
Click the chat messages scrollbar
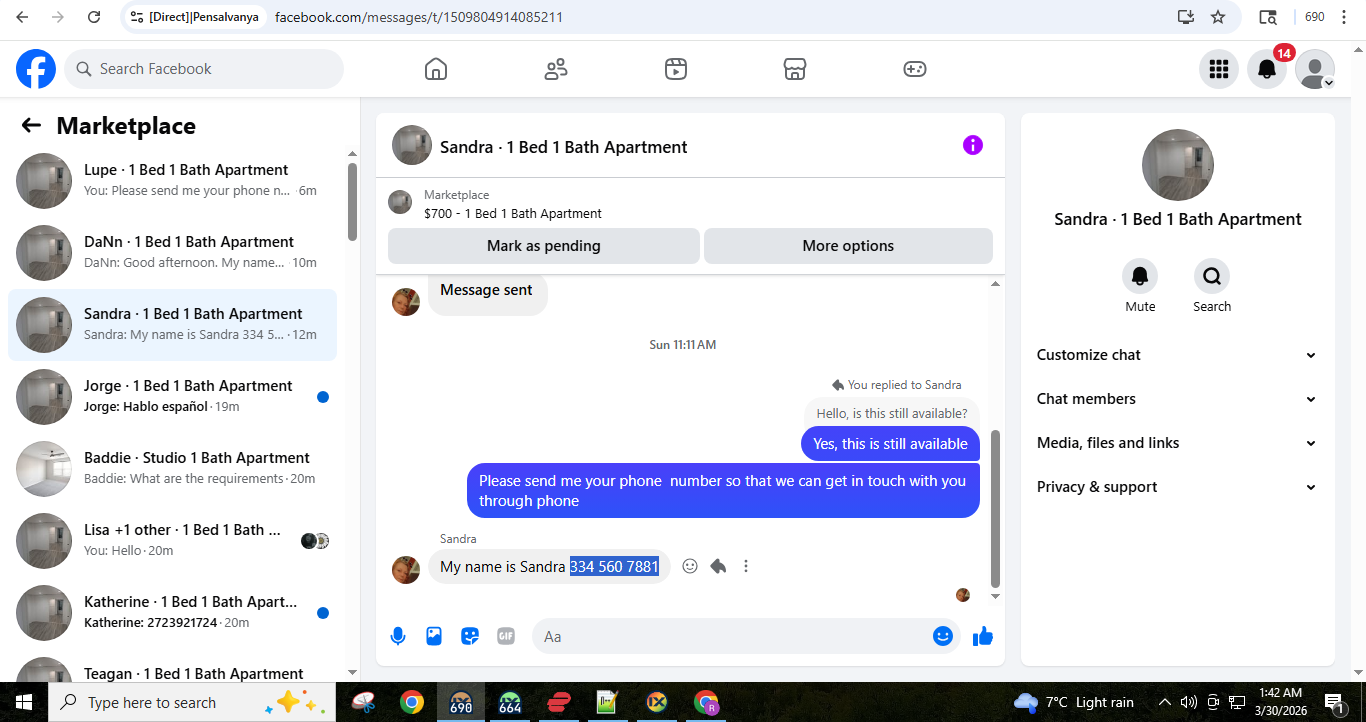point(995,508)
